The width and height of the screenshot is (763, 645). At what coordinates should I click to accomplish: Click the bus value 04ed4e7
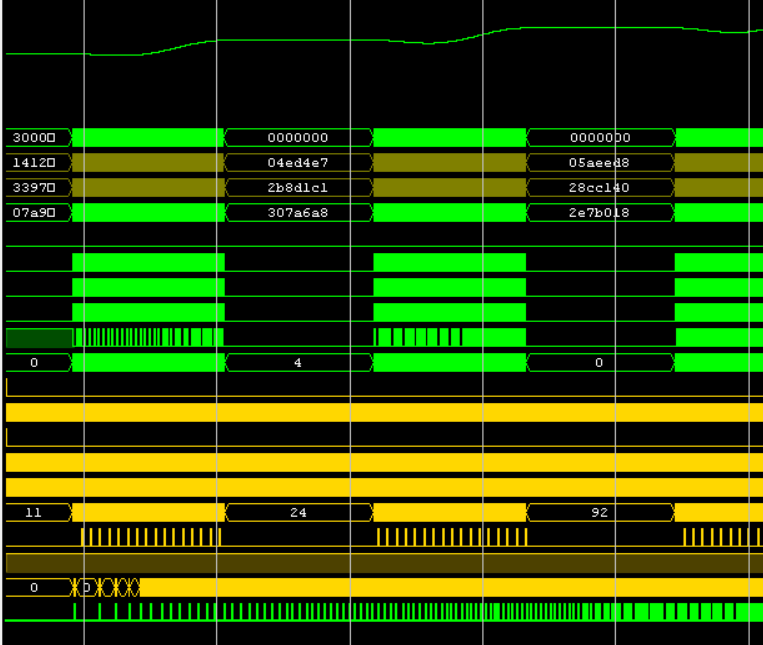pos(298,163)
